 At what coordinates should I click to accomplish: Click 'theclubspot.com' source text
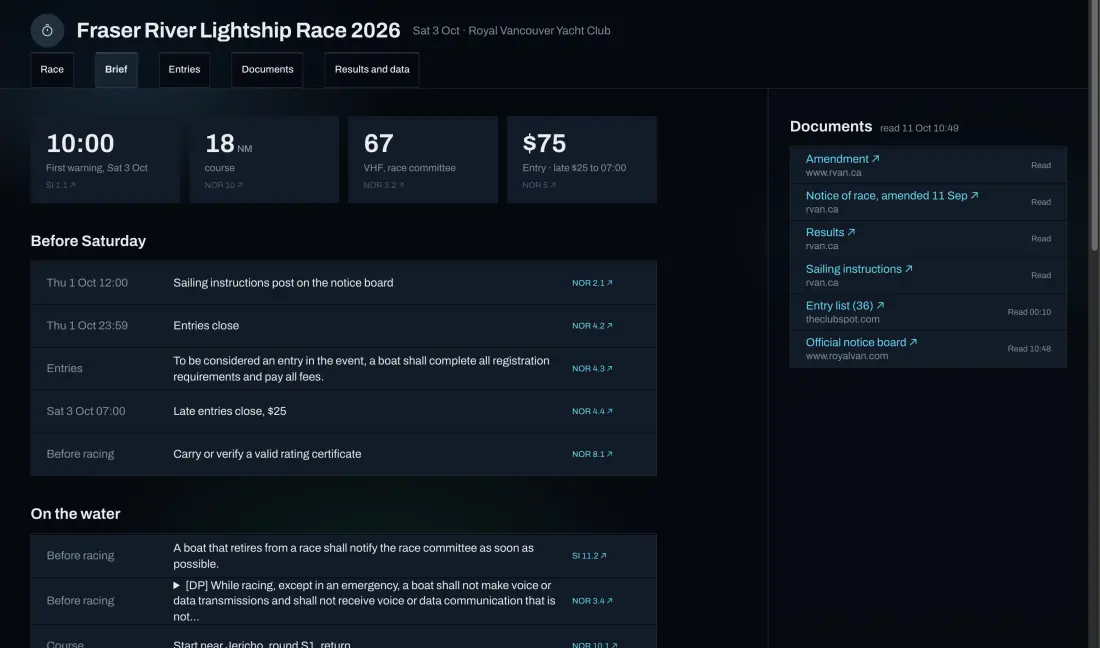[x=843, y=320]
